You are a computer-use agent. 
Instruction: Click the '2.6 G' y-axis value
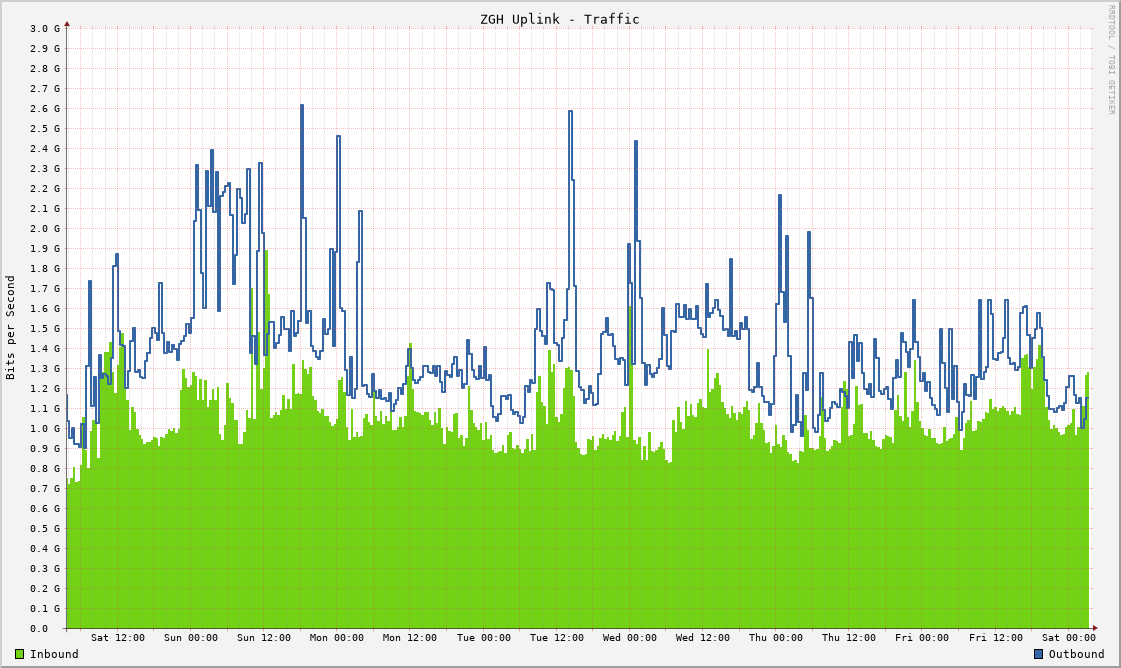click(x=45, y=109)
